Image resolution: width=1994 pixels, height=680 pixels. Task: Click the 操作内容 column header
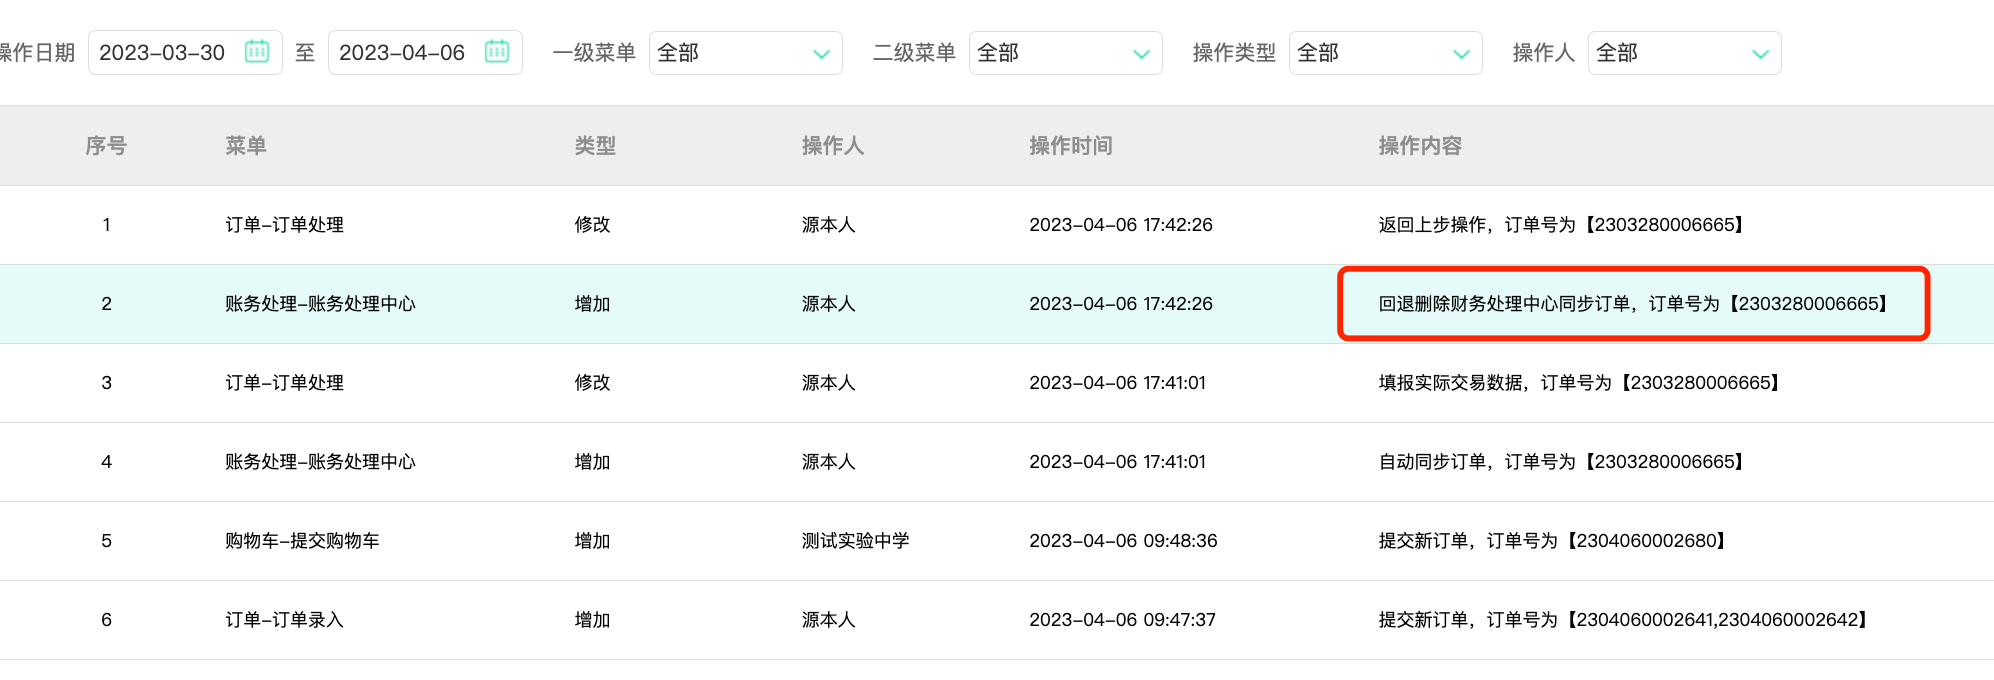1420,146
